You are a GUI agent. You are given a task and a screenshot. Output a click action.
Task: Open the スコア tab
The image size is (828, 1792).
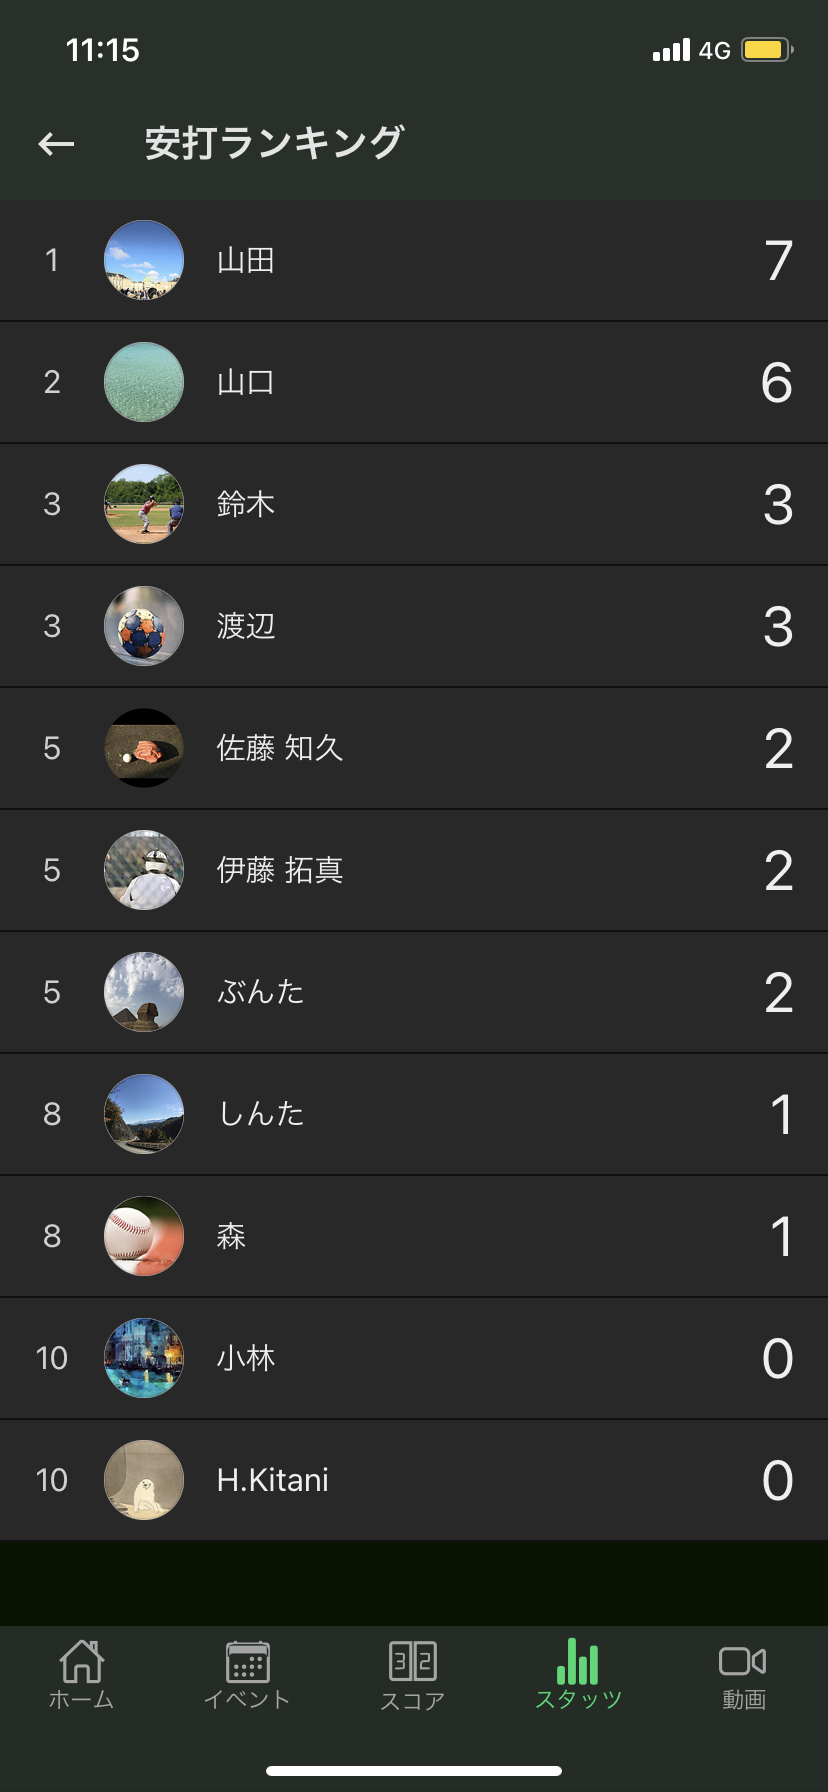coord(413,1675)
